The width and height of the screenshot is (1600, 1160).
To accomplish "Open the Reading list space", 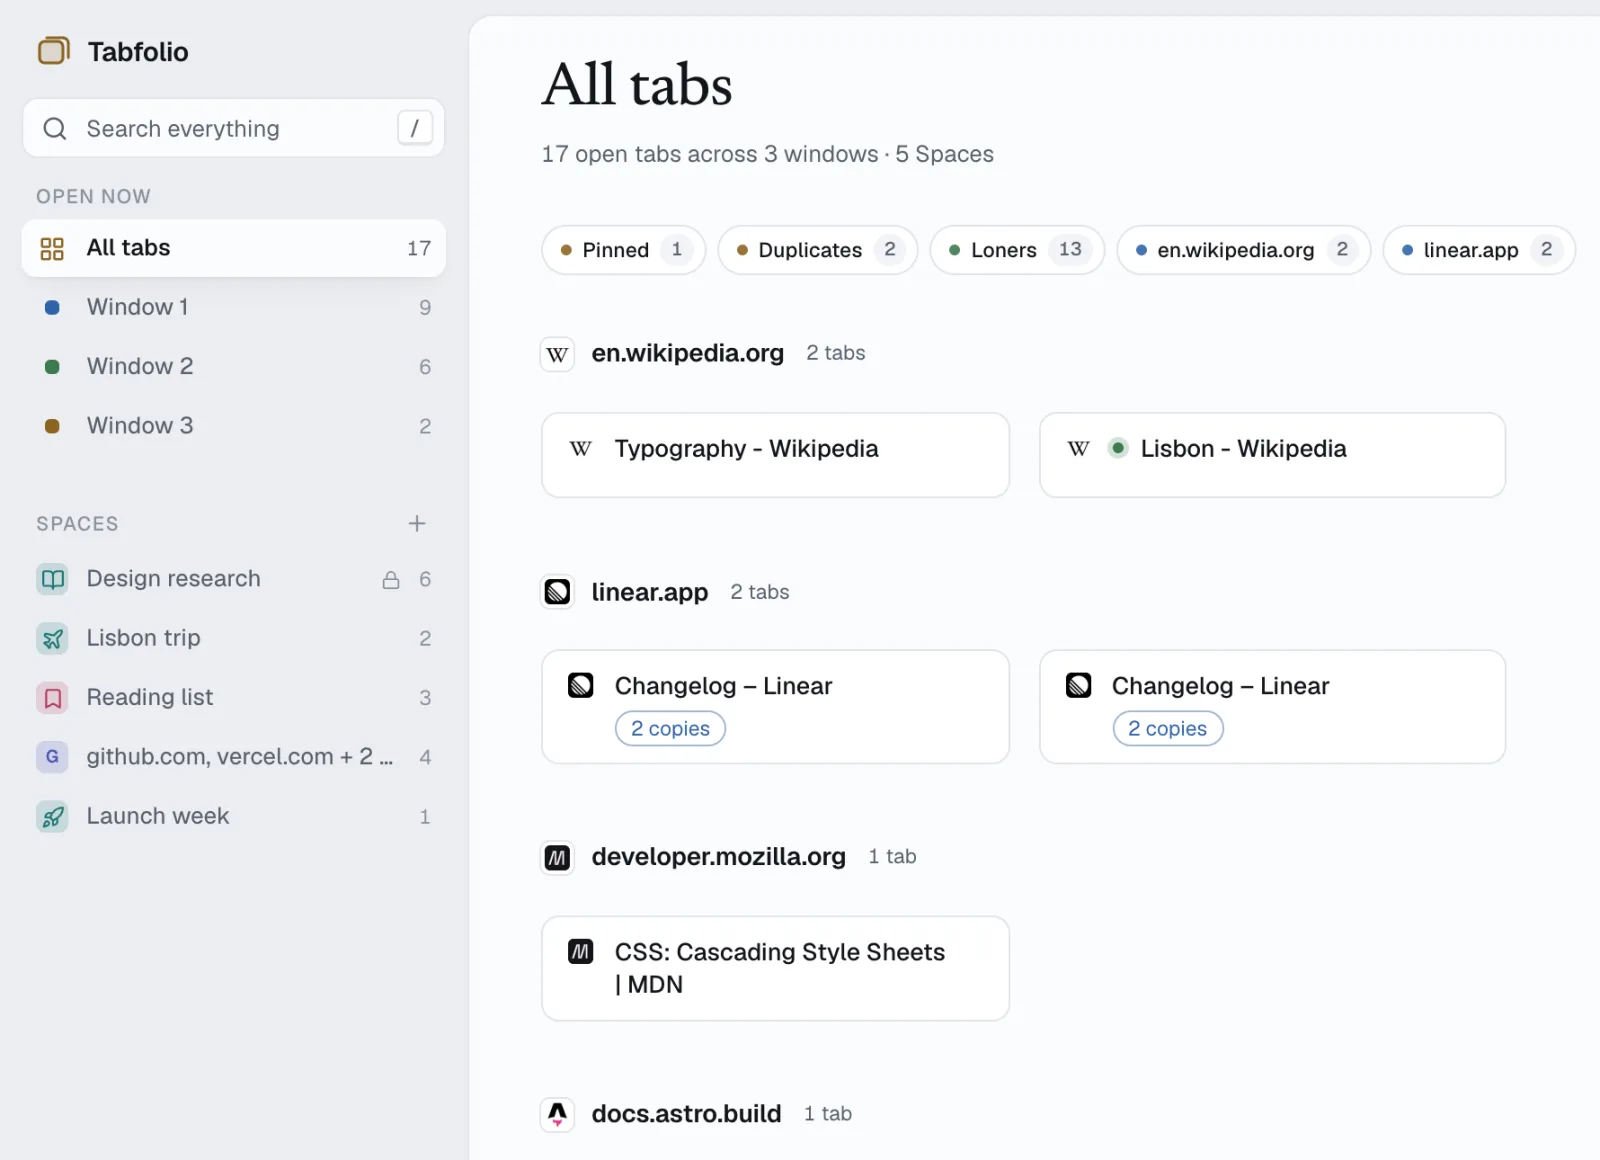I will pos(234,697).
